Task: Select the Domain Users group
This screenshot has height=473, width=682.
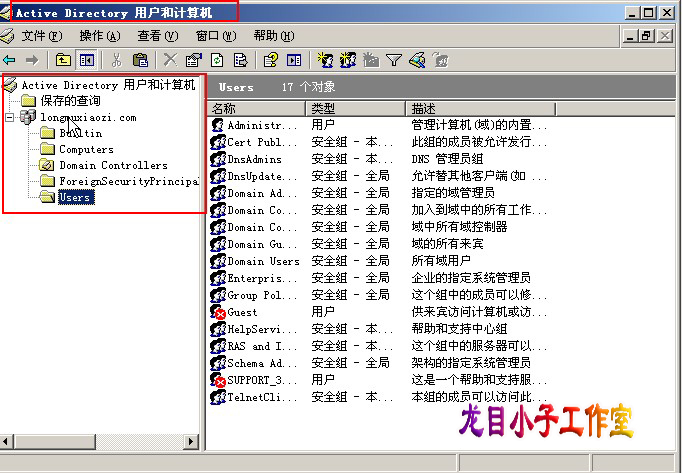Action: 264,261
